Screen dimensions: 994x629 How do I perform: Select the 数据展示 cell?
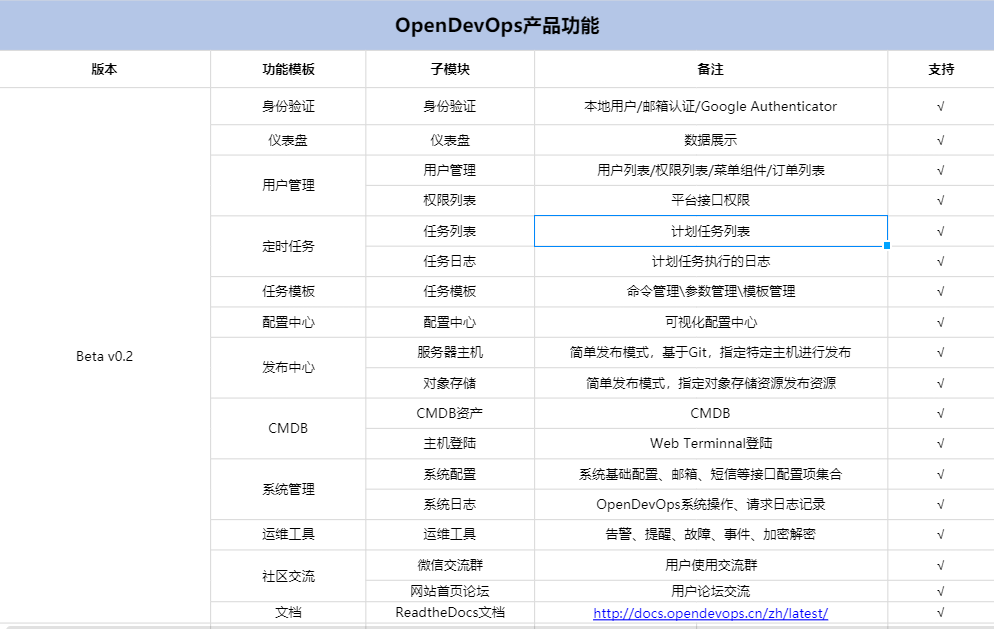coord(711,140)
